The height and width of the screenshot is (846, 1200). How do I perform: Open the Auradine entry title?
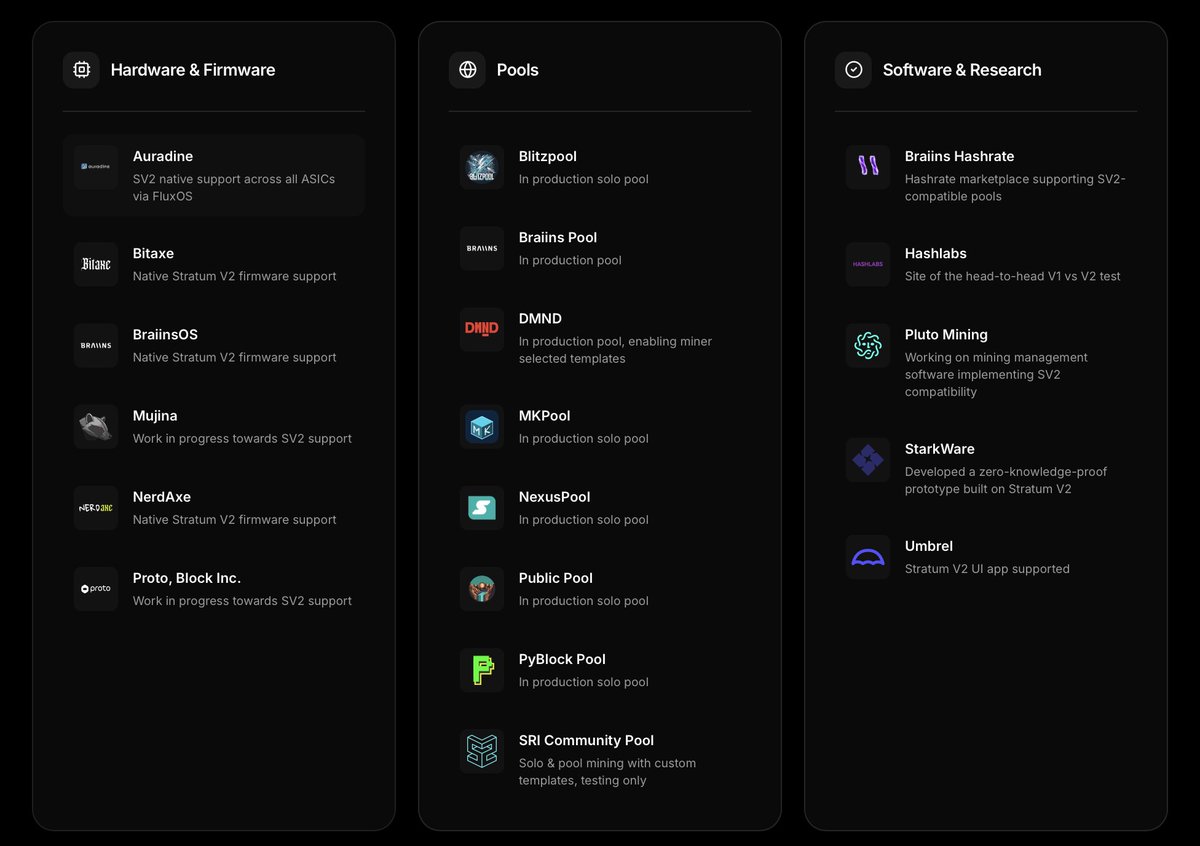click(163, 156)
